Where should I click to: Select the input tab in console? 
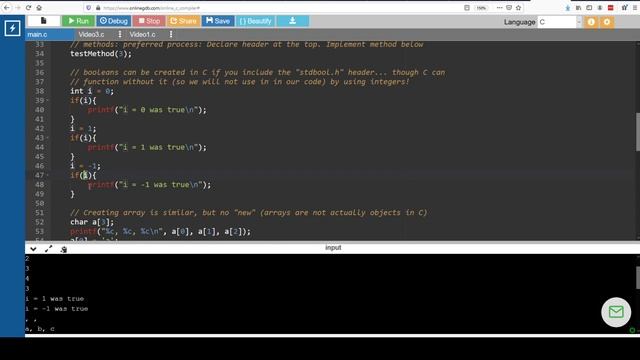point(333,247)
